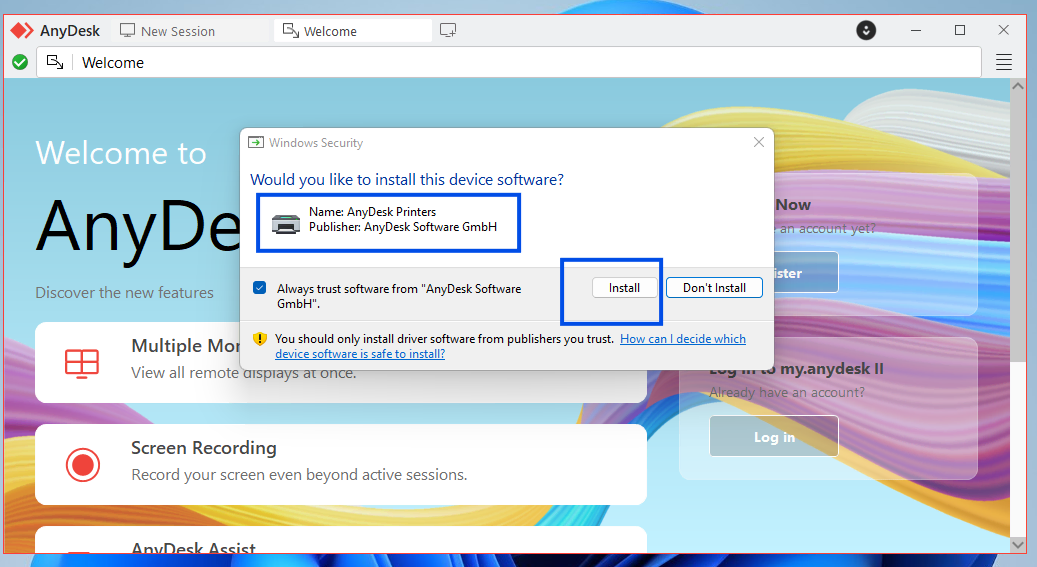Viewport: 1037px width, 567px height.
Task: Click the AnyDesk Printers printer icon
Action: (x=286, y=224)
